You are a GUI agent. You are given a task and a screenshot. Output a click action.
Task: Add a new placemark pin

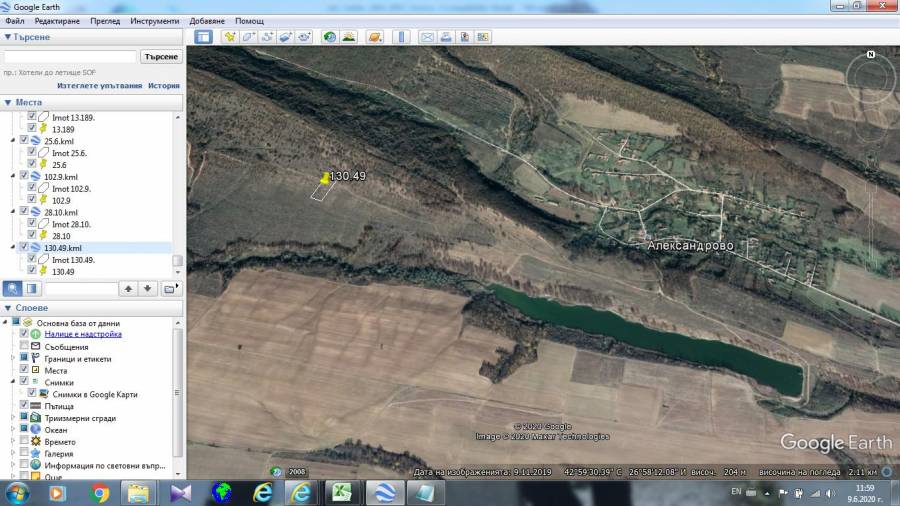[229, 37]
